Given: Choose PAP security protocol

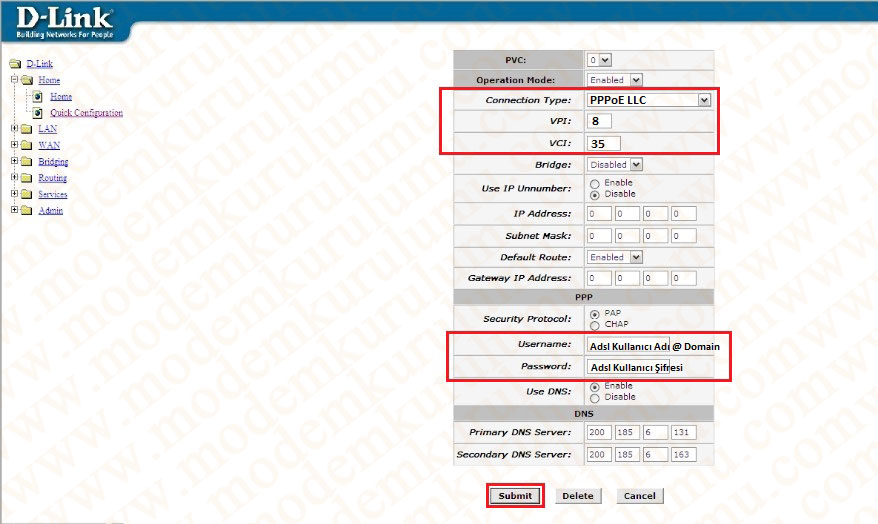Looking at the screenshot, I should coord(595,315).
